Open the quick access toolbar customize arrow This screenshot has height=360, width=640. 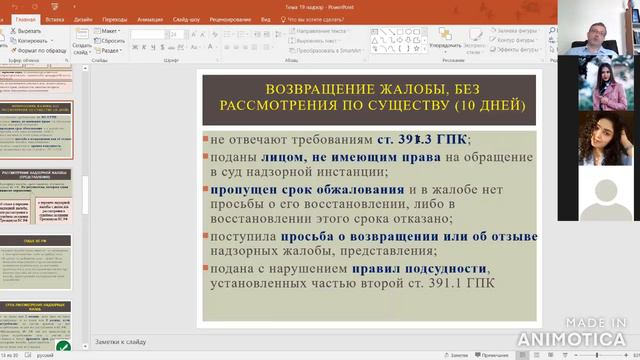[74, 7]
